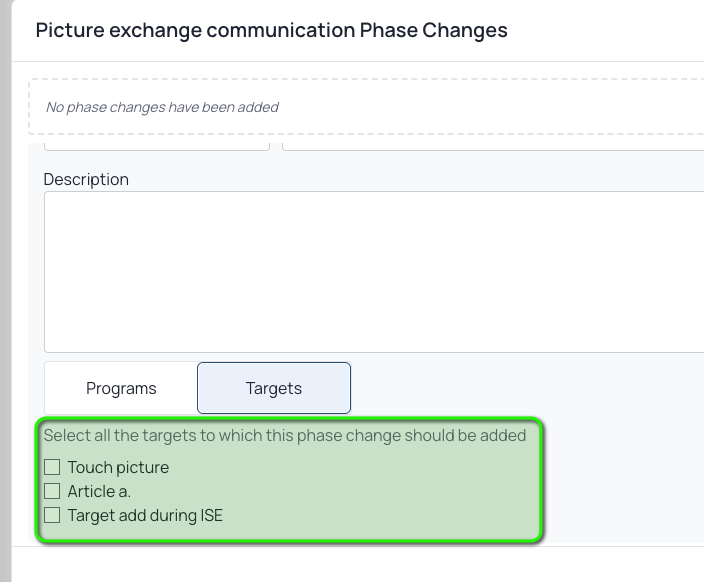Click the Picture exchange communication Phase Changes title
Image resolution: width=704 pixels, height=582 pixels.
click(x=272, y=30)
